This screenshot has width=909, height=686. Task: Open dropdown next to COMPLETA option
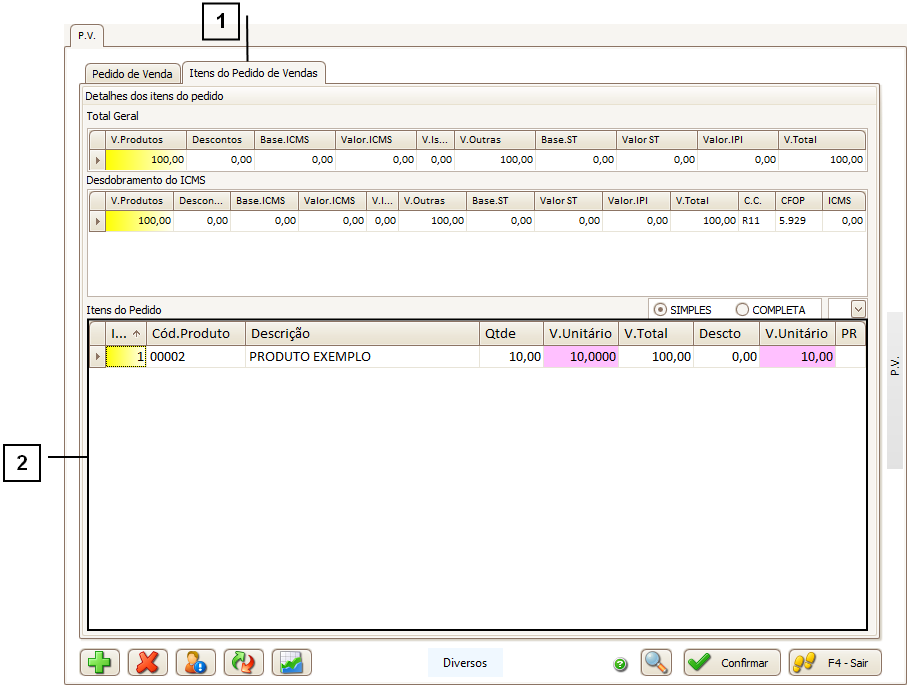pyautogui.click(x=858, y=309)
